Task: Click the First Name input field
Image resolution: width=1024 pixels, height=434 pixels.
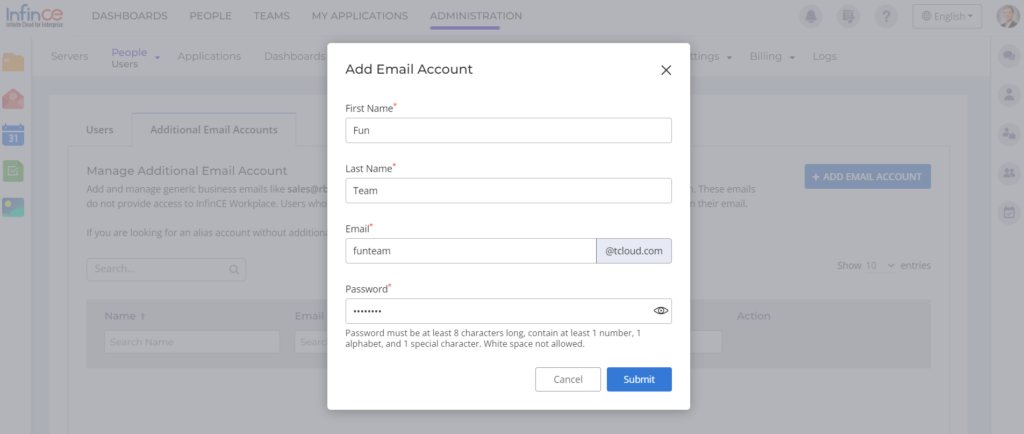Action: [x=508, y=131]
